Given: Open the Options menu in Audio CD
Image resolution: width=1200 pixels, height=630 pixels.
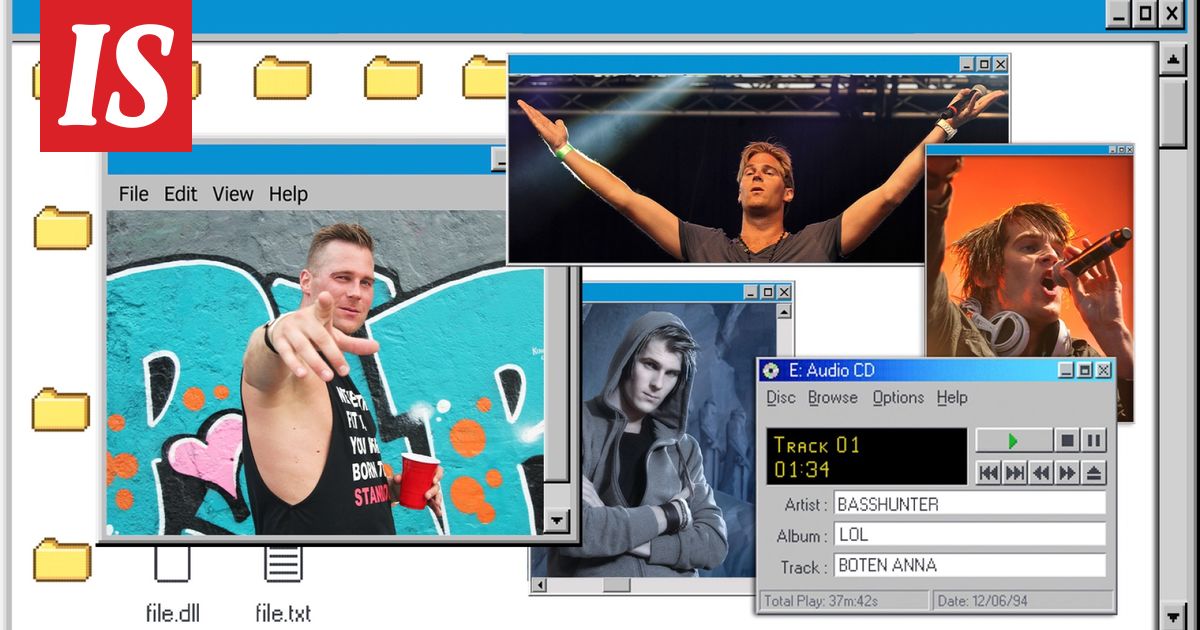Looking at the screenshot, I should click(898, 398).
